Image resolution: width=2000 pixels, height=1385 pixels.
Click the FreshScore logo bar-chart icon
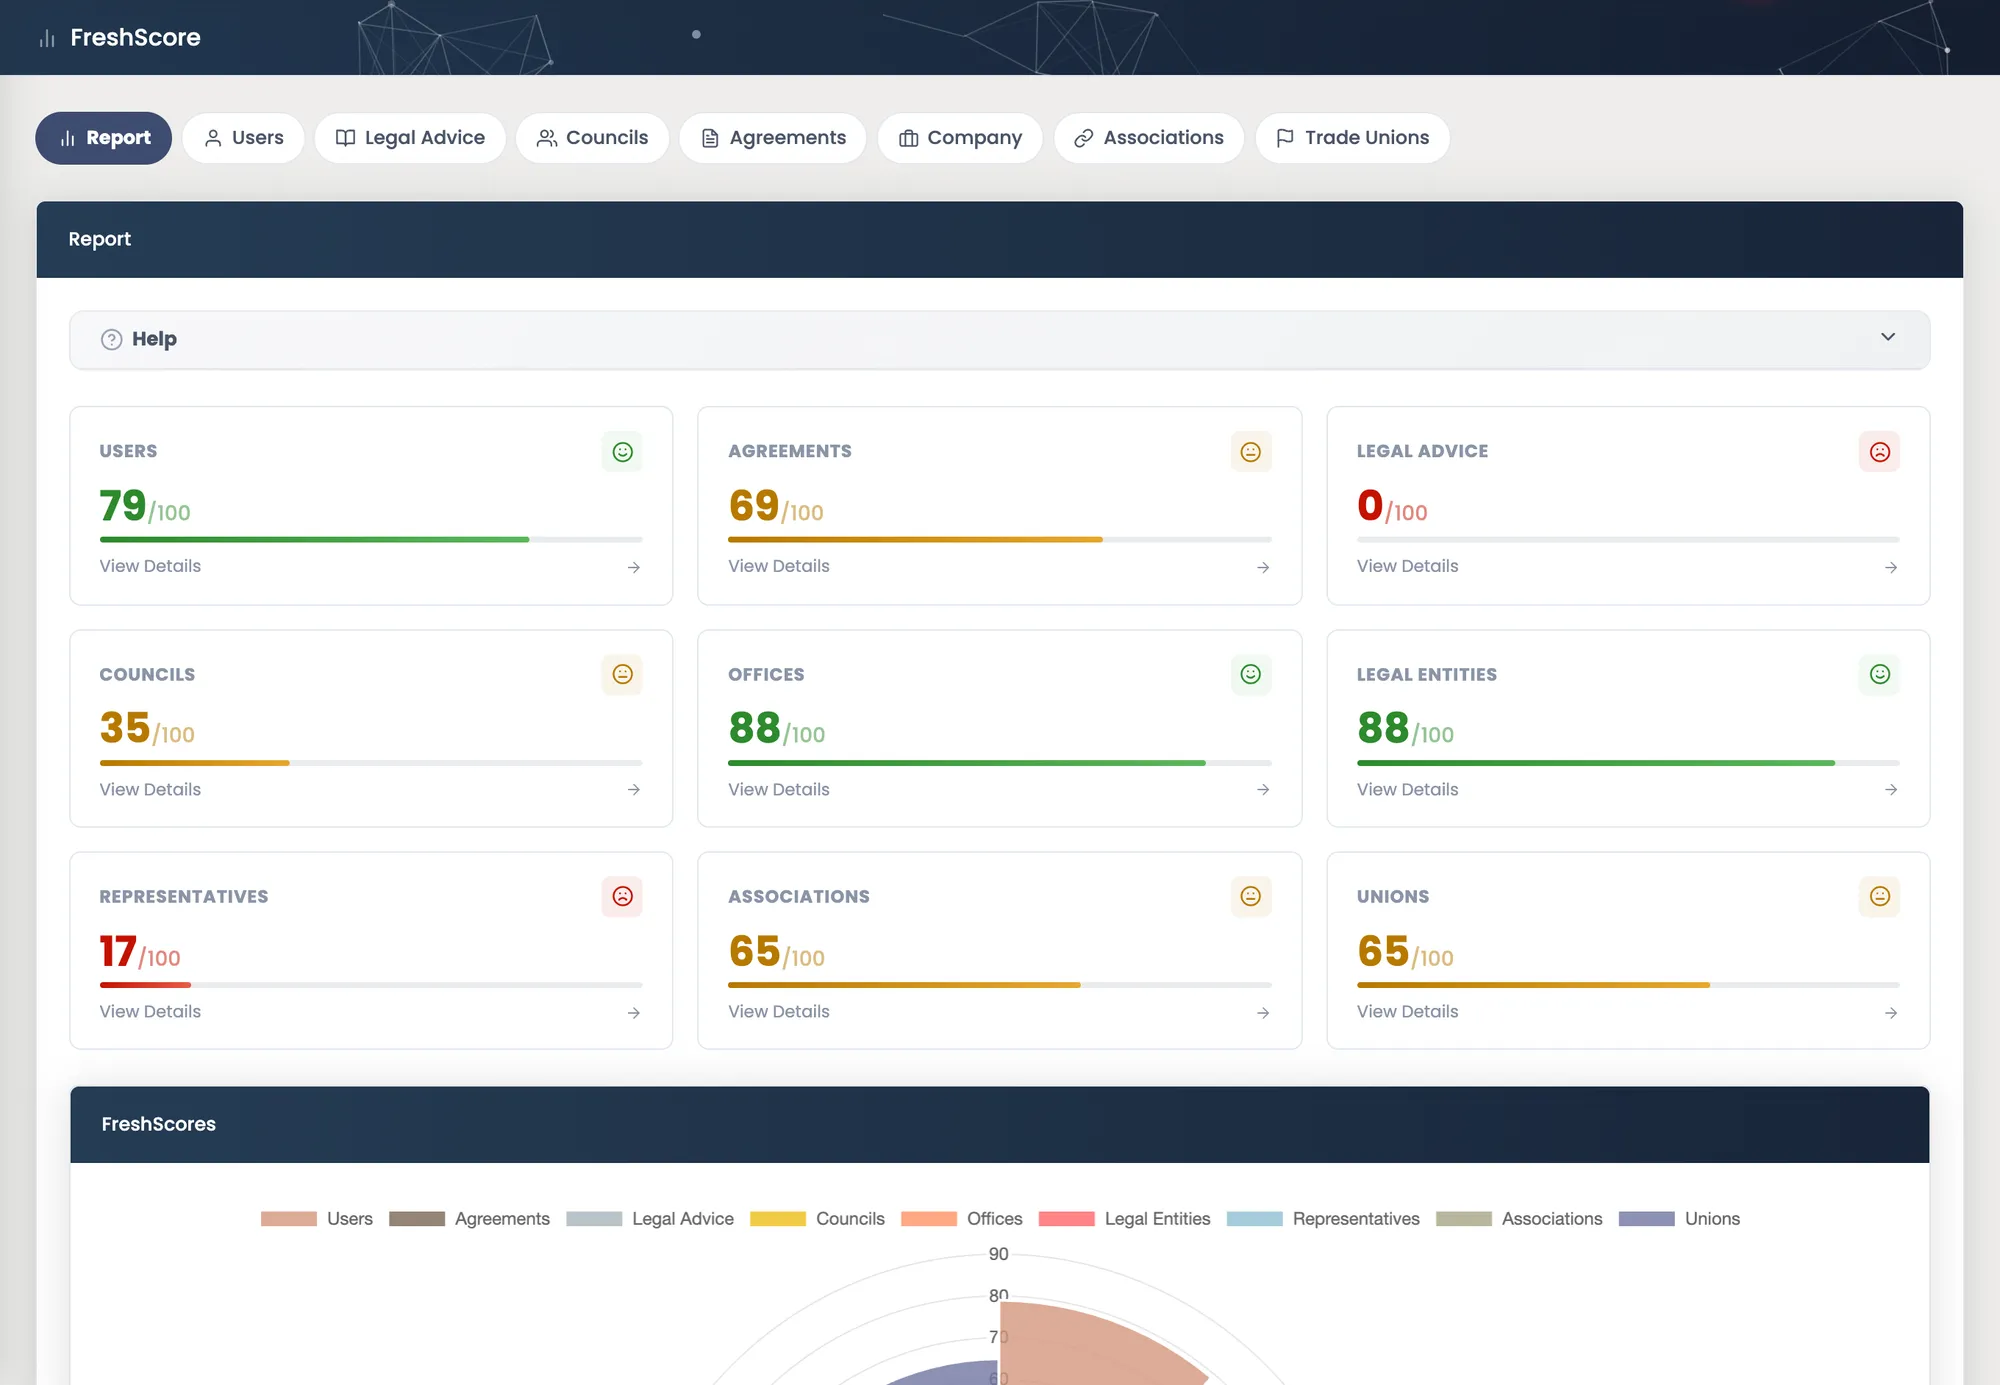[47, 38]
